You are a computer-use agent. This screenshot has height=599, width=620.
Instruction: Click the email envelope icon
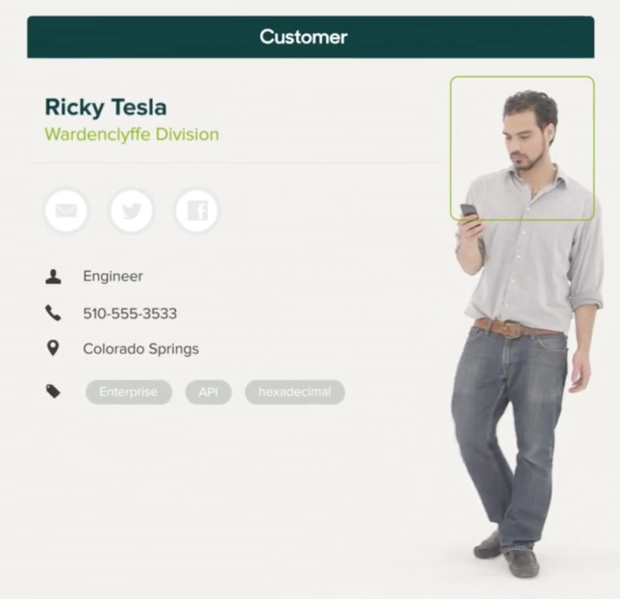pyautogui.click(x=66, y=211)
